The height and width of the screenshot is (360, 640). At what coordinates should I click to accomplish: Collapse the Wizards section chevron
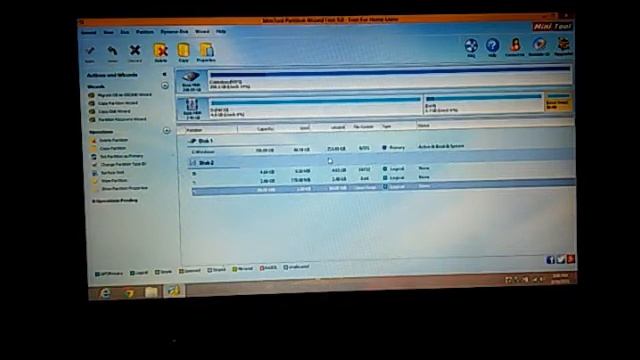(165, 86)
